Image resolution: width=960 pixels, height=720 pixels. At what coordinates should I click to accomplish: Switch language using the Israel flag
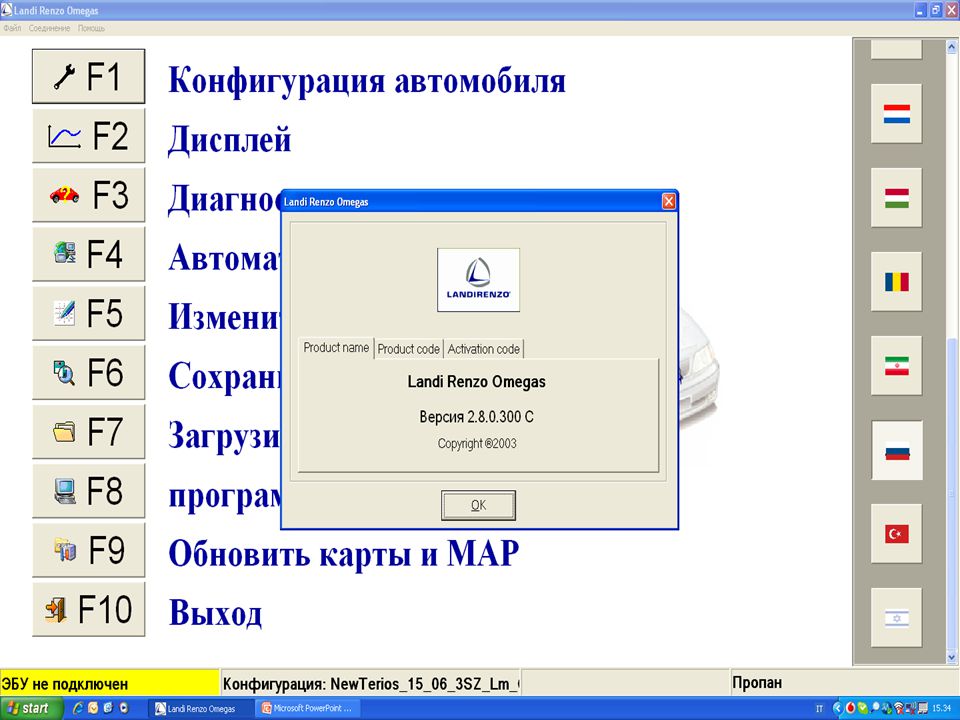click(896, 618)
